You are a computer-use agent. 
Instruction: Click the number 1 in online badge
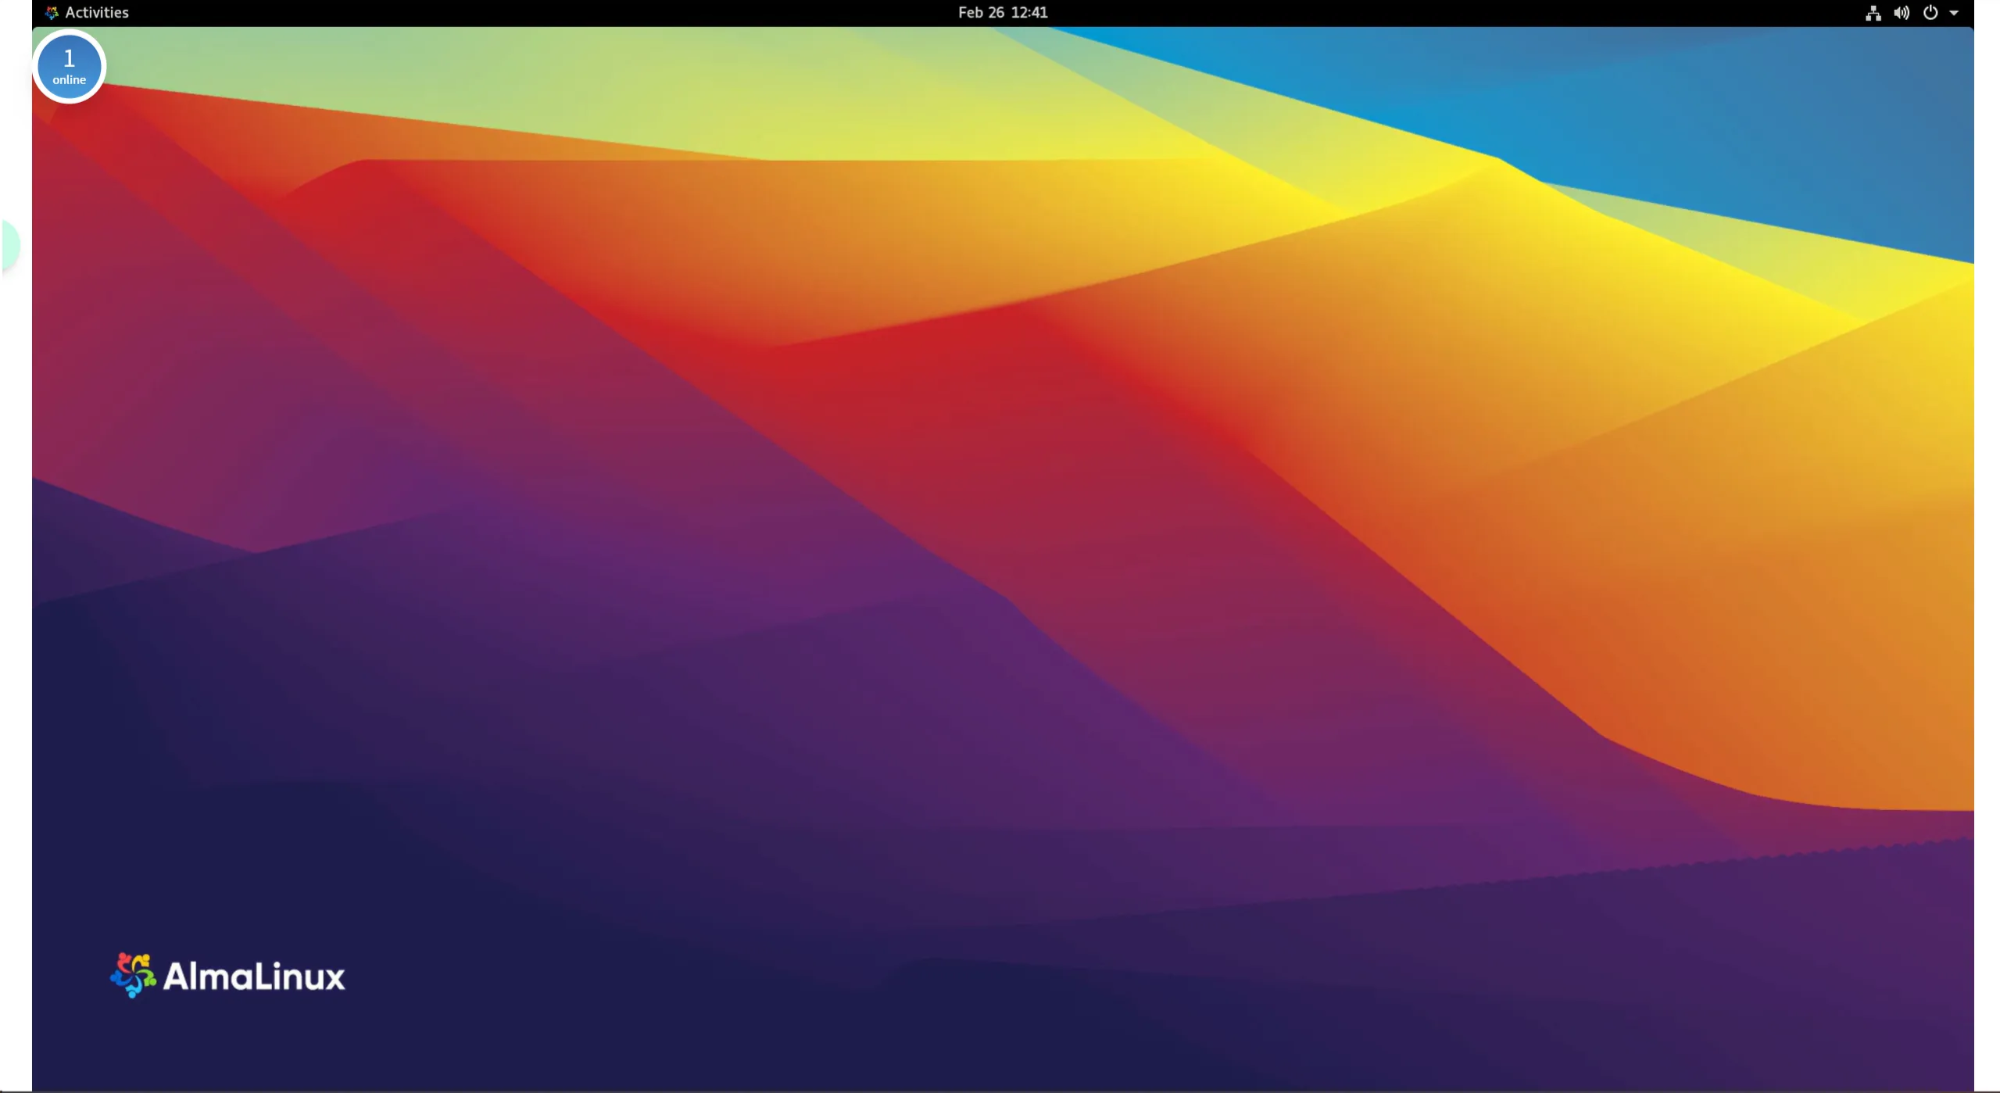click(69, 58)
